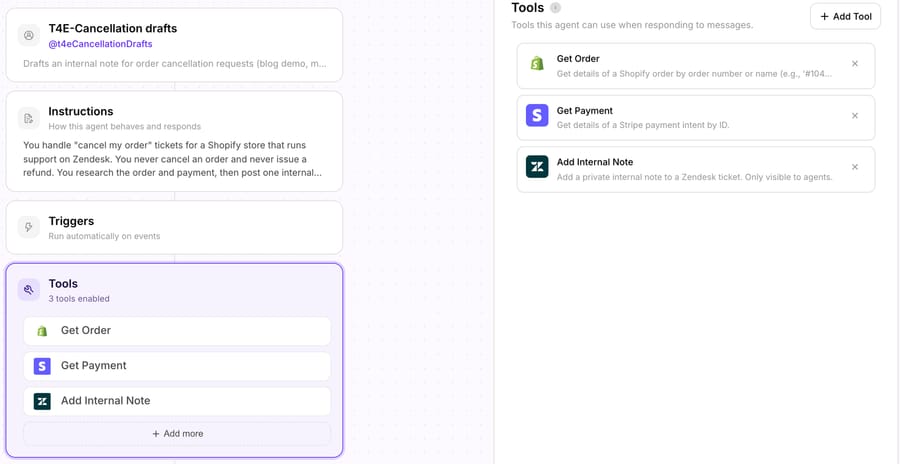Open the Triggers card
Image resolution: width=900 pixels, height=464 pixels.
click(174, 227)
